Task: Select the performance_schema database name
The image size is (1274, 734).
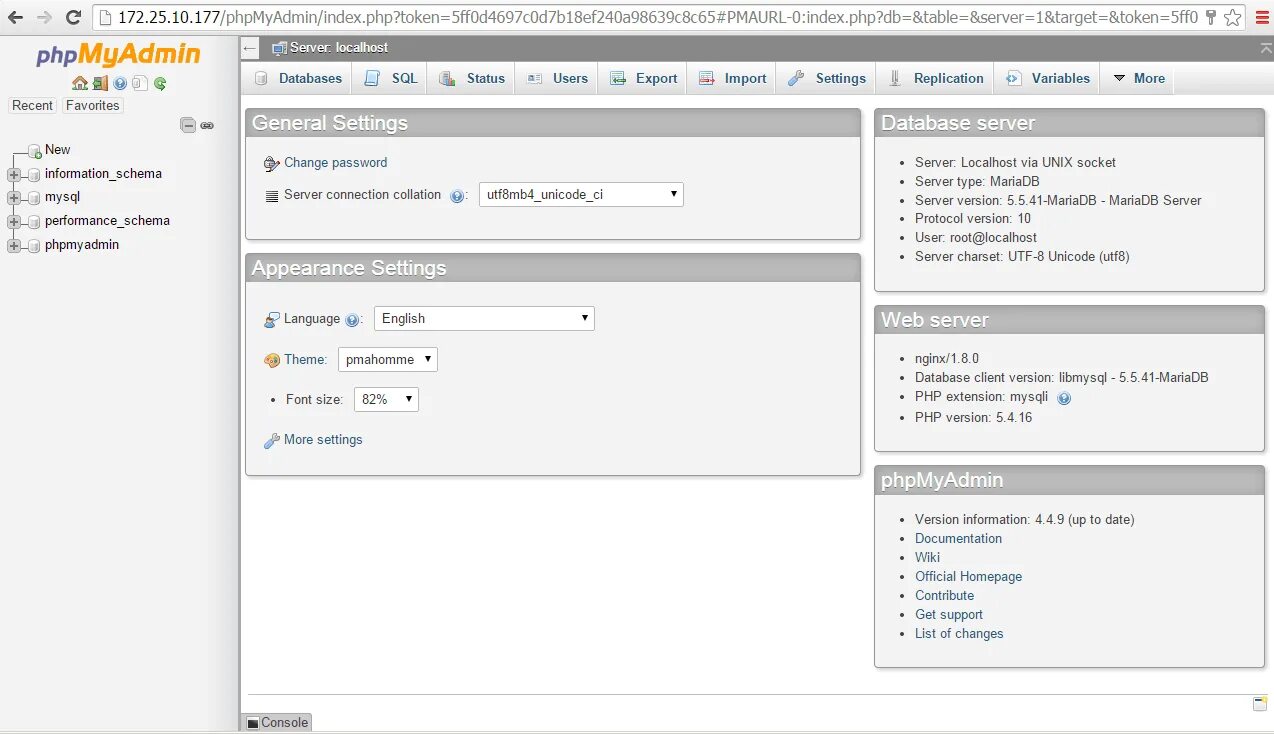Action: point(107,221)
